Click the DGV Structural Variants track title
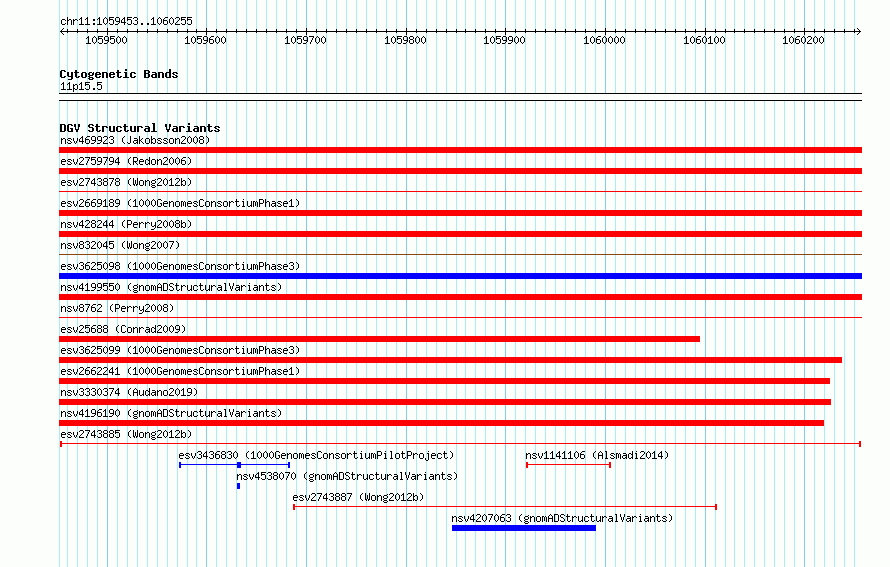Image resolution: width=890 pixels, height=567 pixels. pos(140,128)
